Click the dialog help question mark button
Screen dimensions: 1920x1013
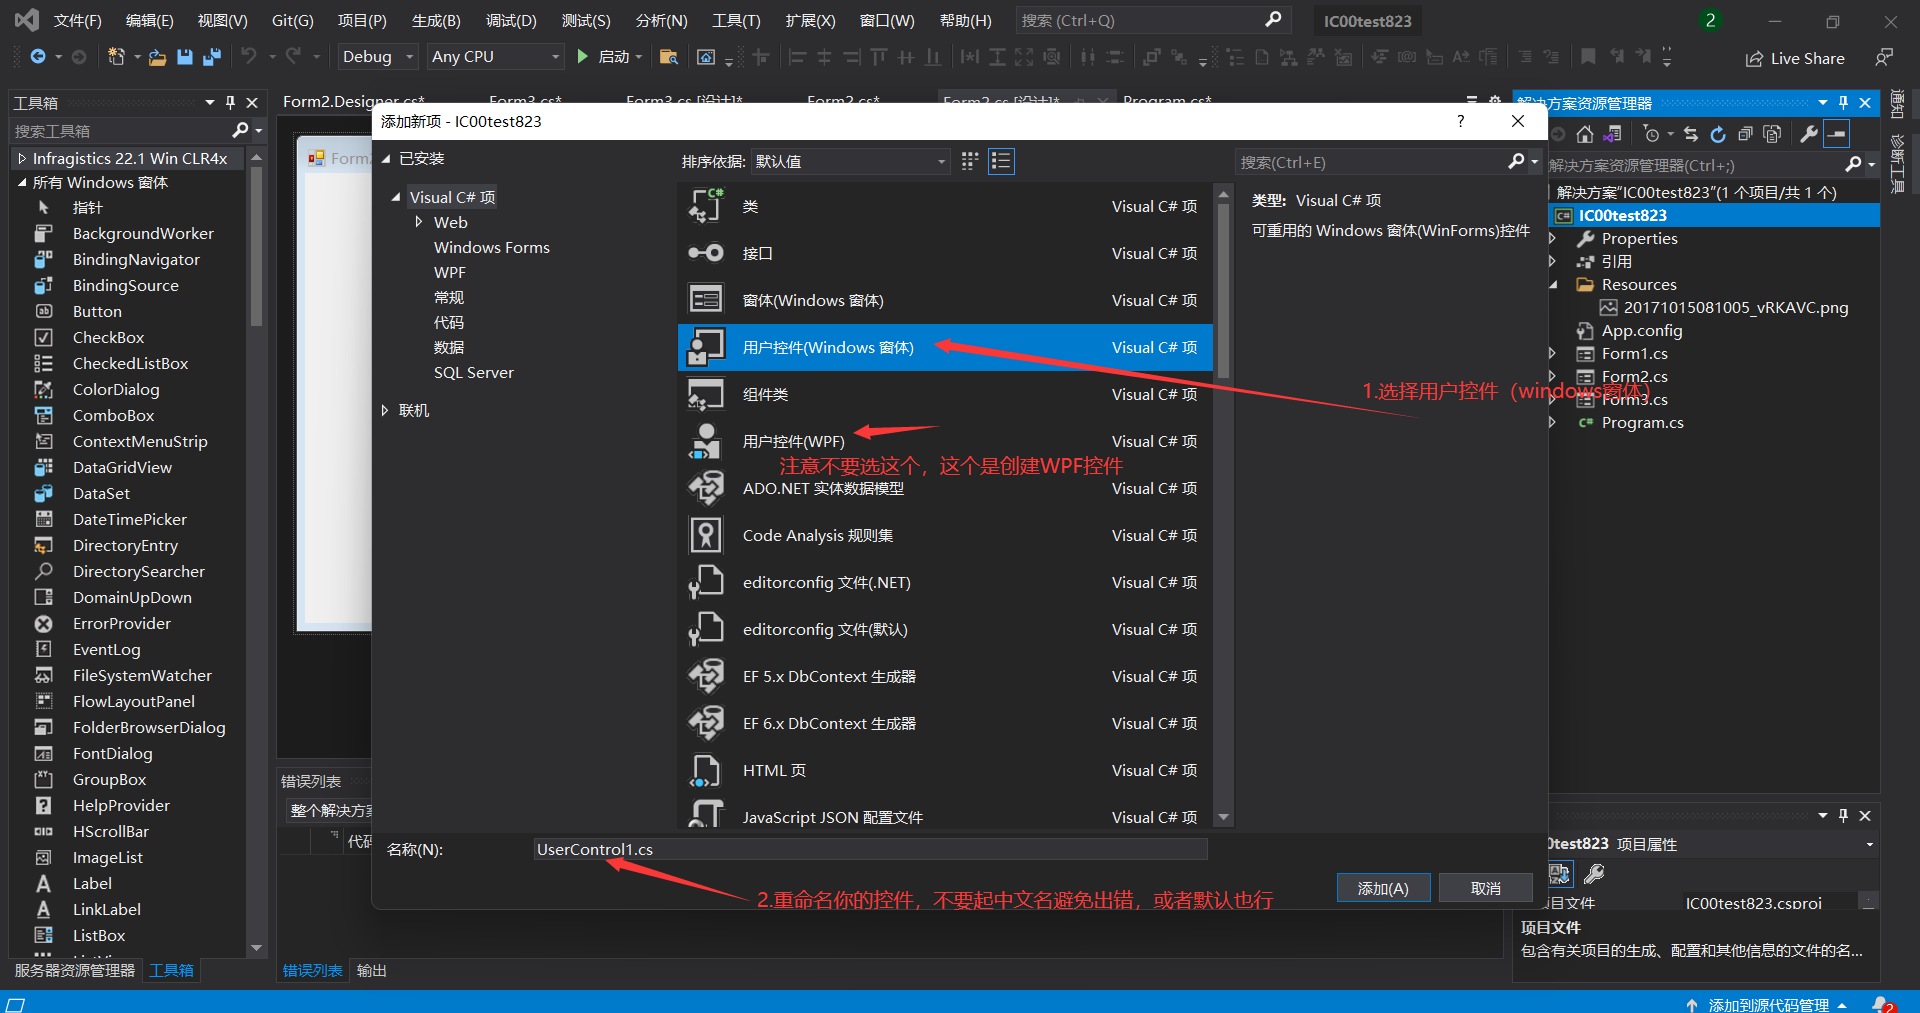1461,121
